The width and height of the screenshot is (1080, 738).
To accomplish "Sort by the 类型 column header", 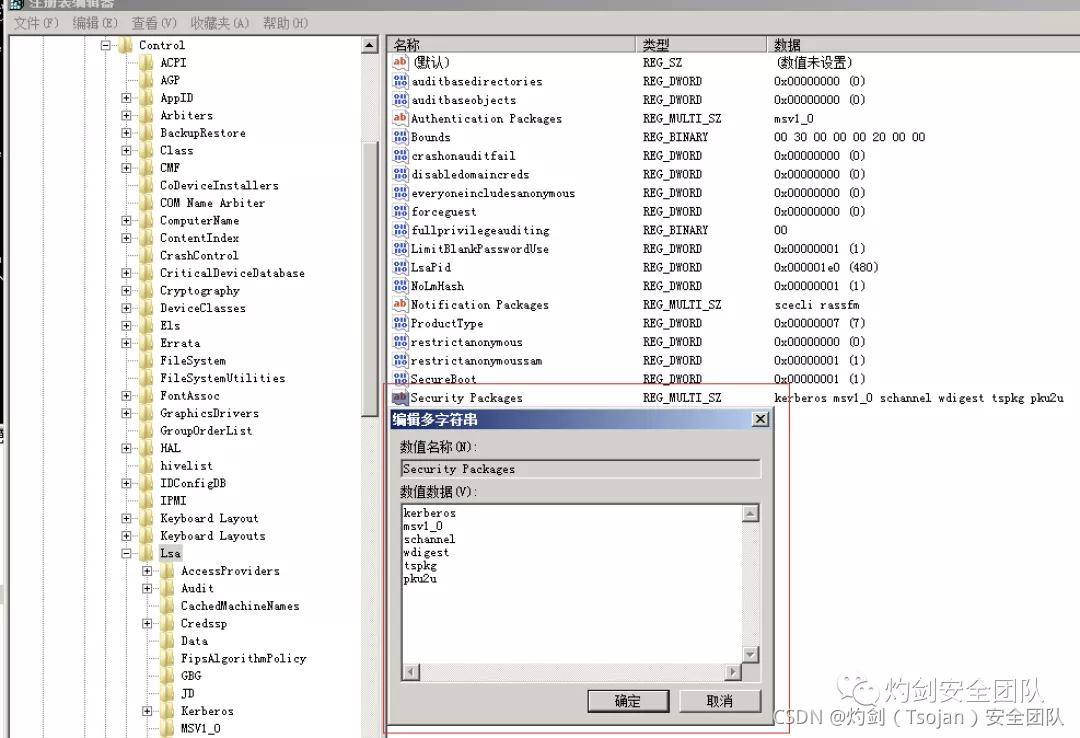I will (x=700, y=45).
